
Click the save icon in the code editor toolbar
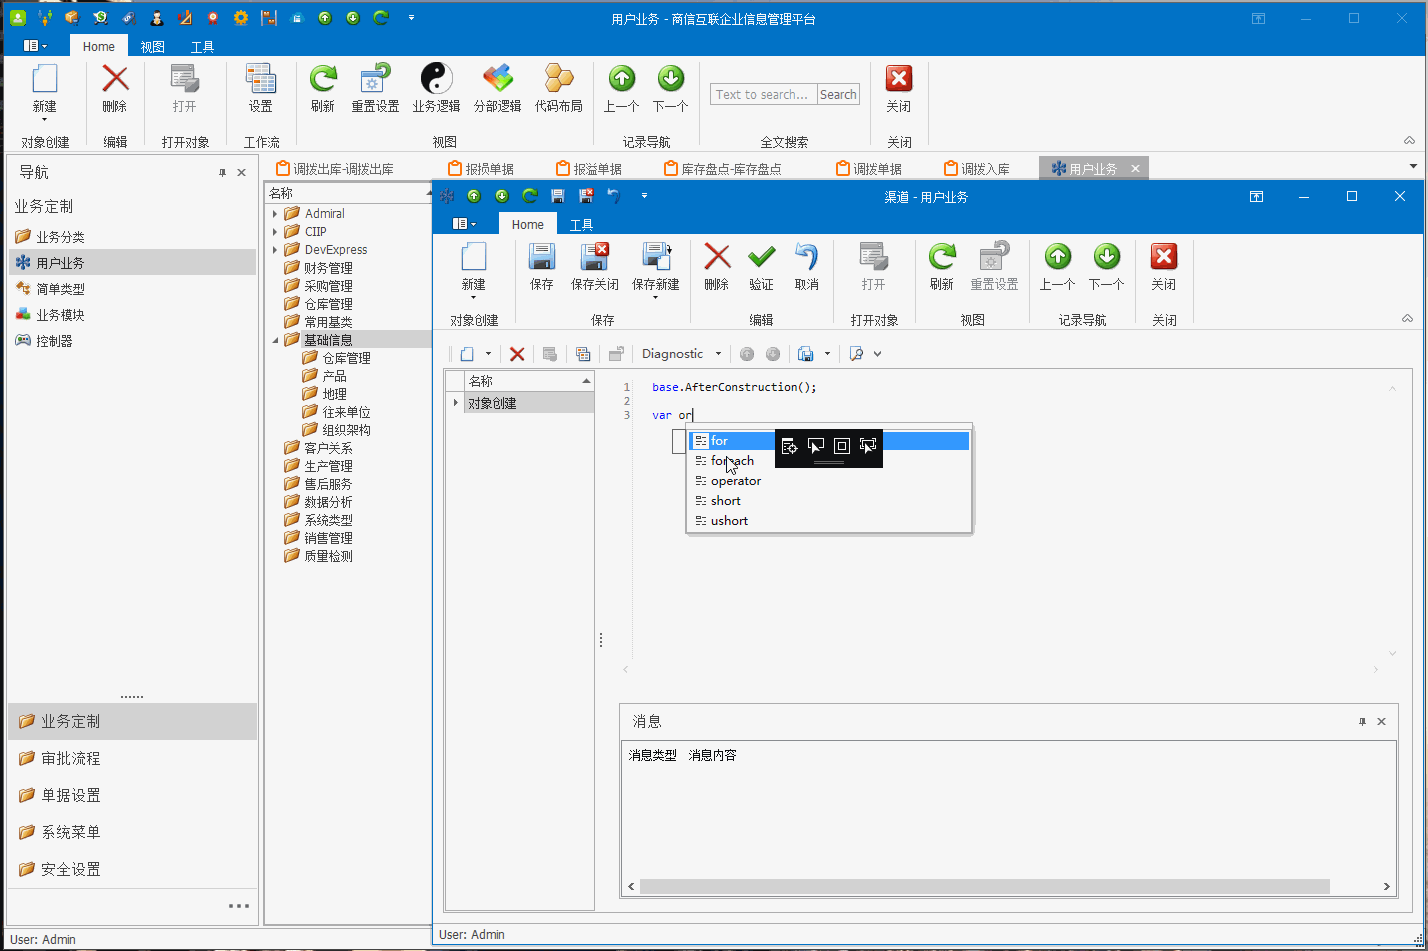[x=806, y=354]
